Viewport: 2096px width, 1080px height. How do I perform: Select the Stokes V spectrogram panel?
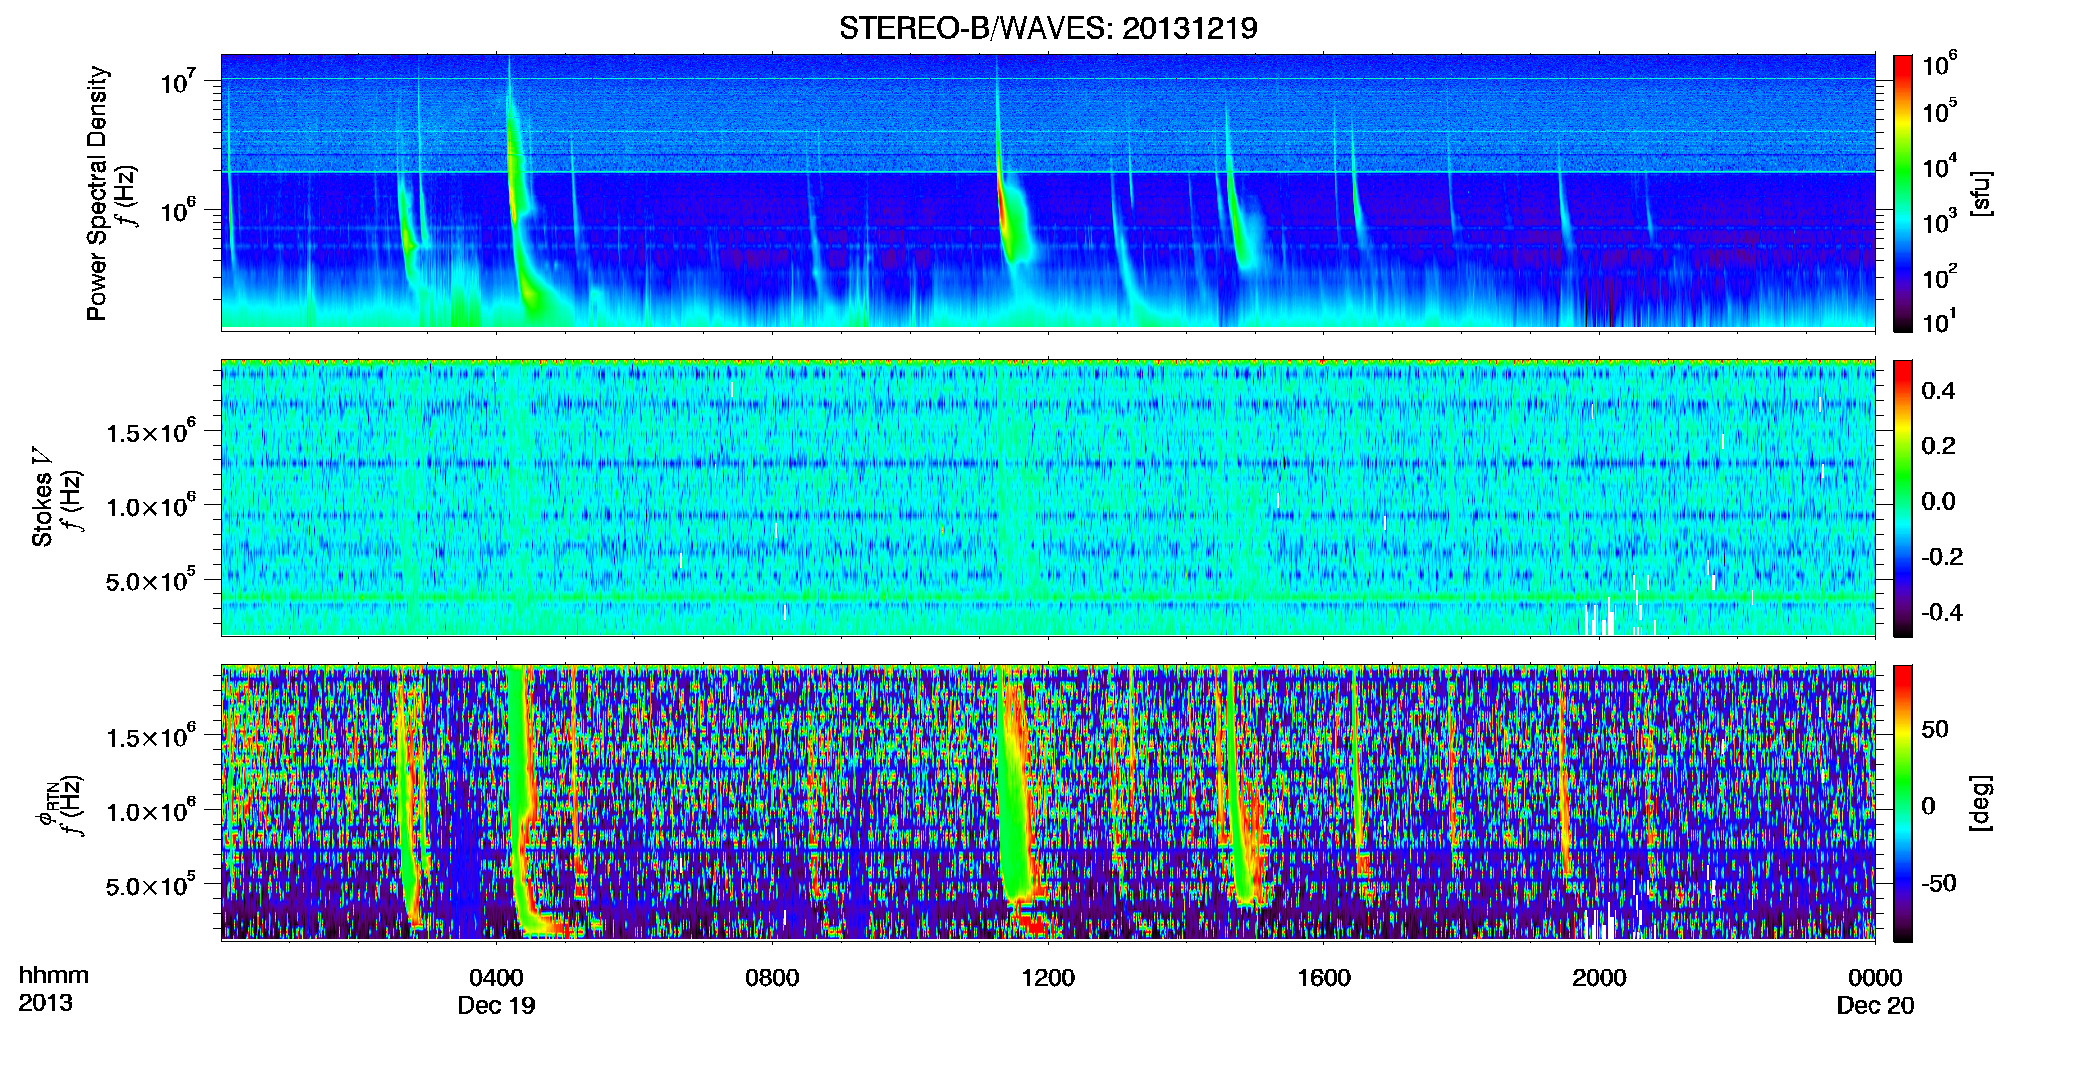click(x=1048, y=498)
